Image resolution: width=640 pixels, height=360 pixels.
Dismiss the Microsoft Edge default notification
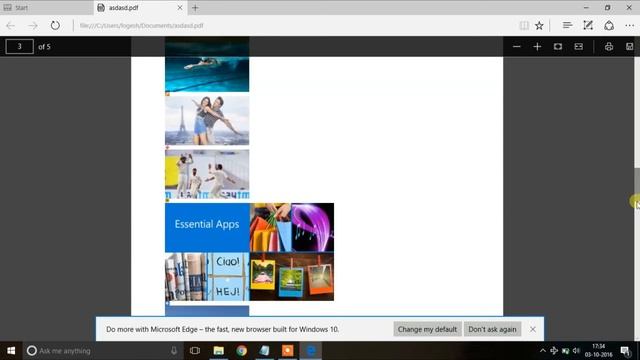click(533, 329)
